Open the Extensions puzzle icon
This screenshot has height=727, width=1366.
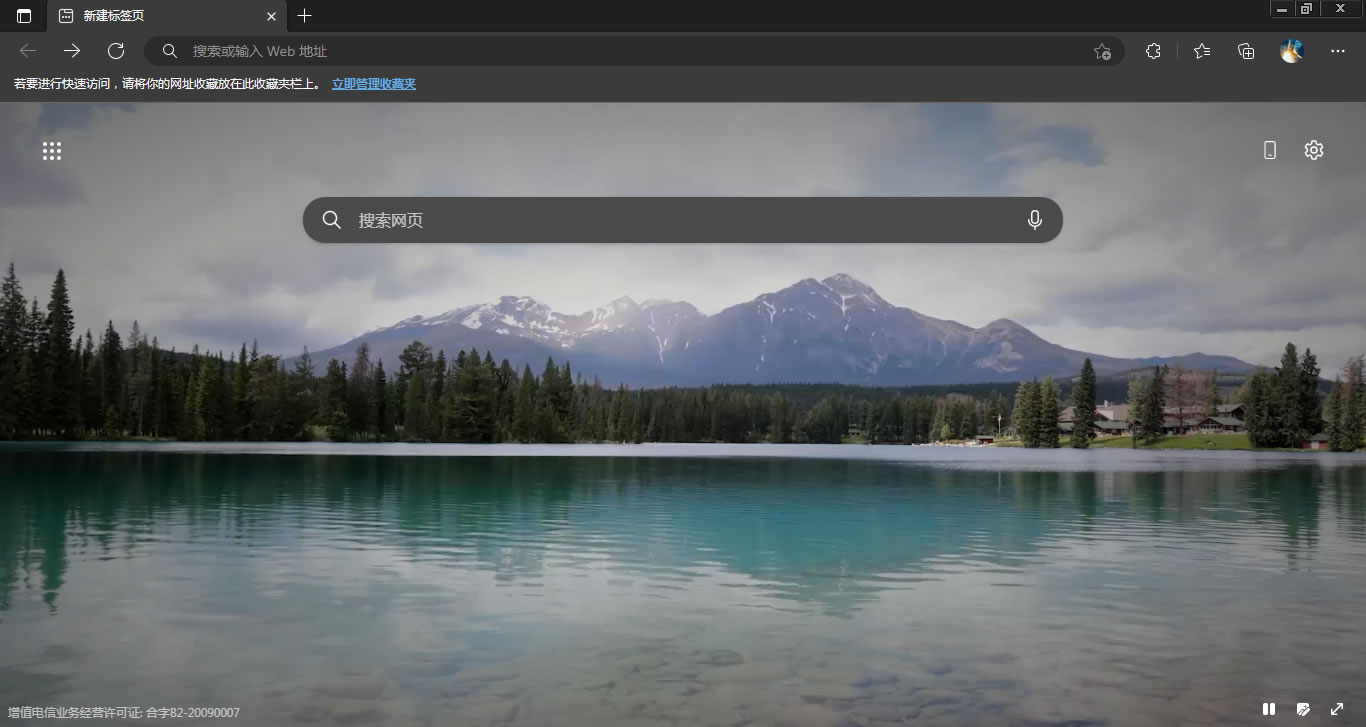coord(1153,51)
